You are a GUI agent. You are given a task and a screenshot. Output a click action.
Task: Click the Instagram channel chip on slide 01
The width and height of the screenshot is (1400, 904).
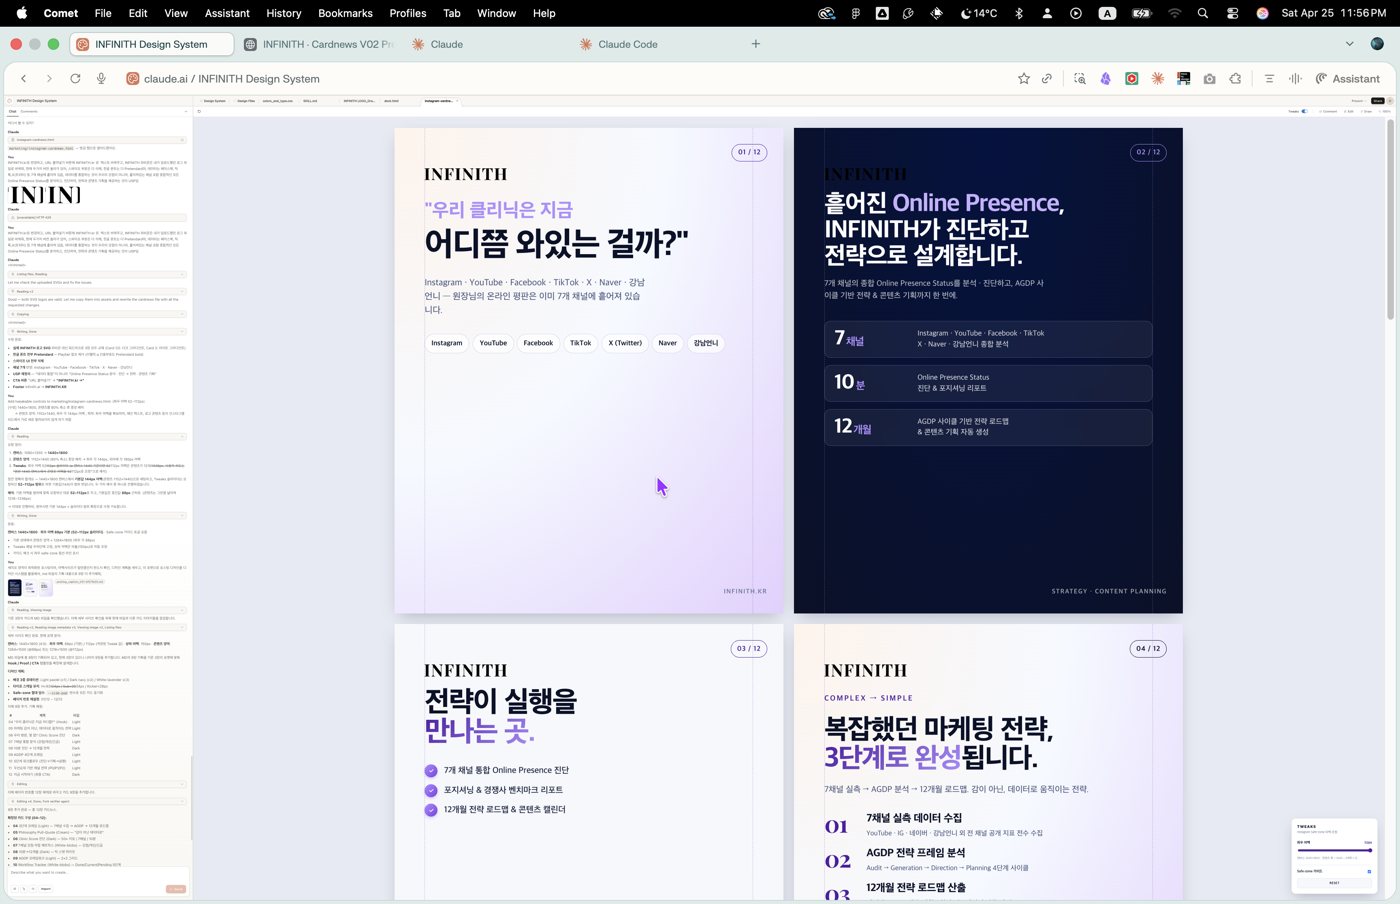click(447, 343)
